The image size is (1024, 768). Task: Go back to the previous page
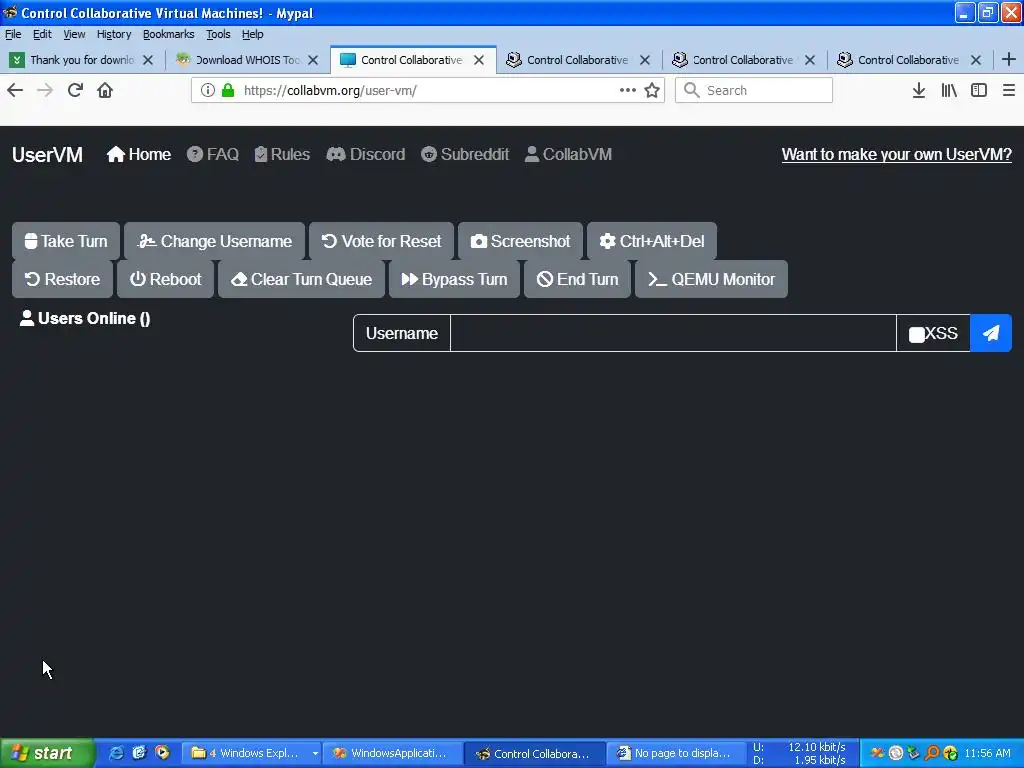[x=15, y=90]
